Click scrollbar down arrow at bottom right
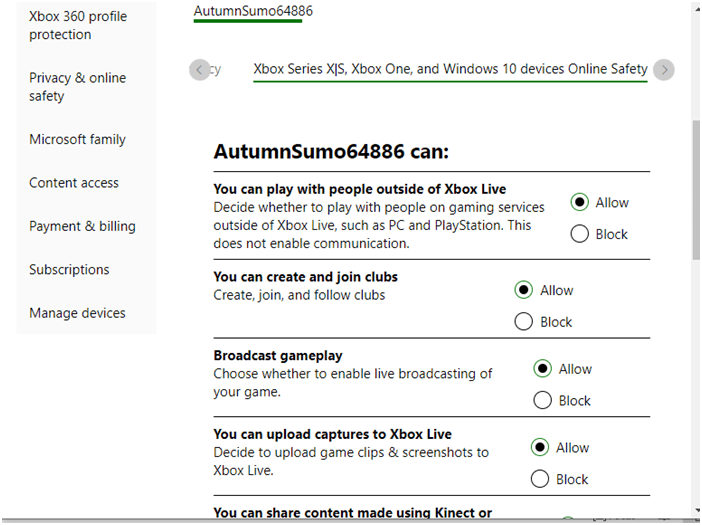702x525 pixels. tap(697, 510)
